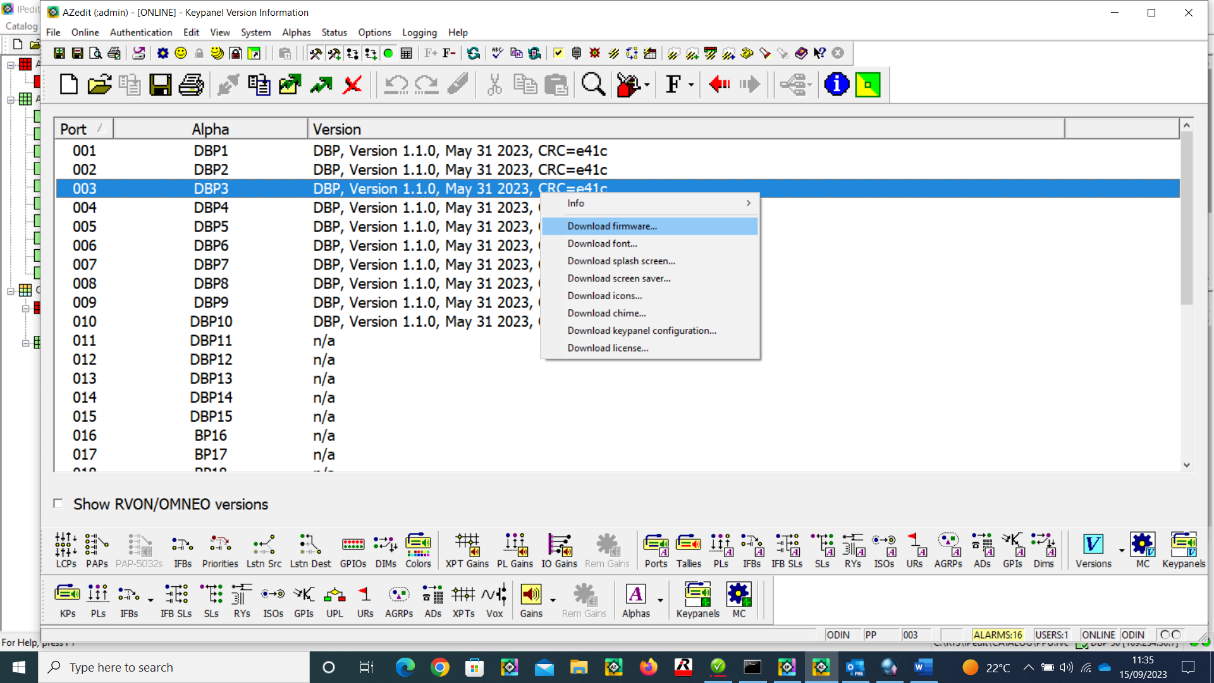Image resolution: width=1214 pixels, height=683 pixels.
Task: Click the ALARMS:16 indicator in the status bar
Action: tap(998, 634)
